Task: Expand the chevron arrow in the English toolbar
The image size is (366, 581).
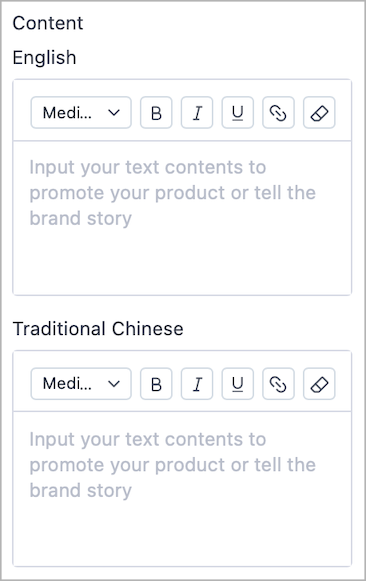Action: [x=114, y=113]
